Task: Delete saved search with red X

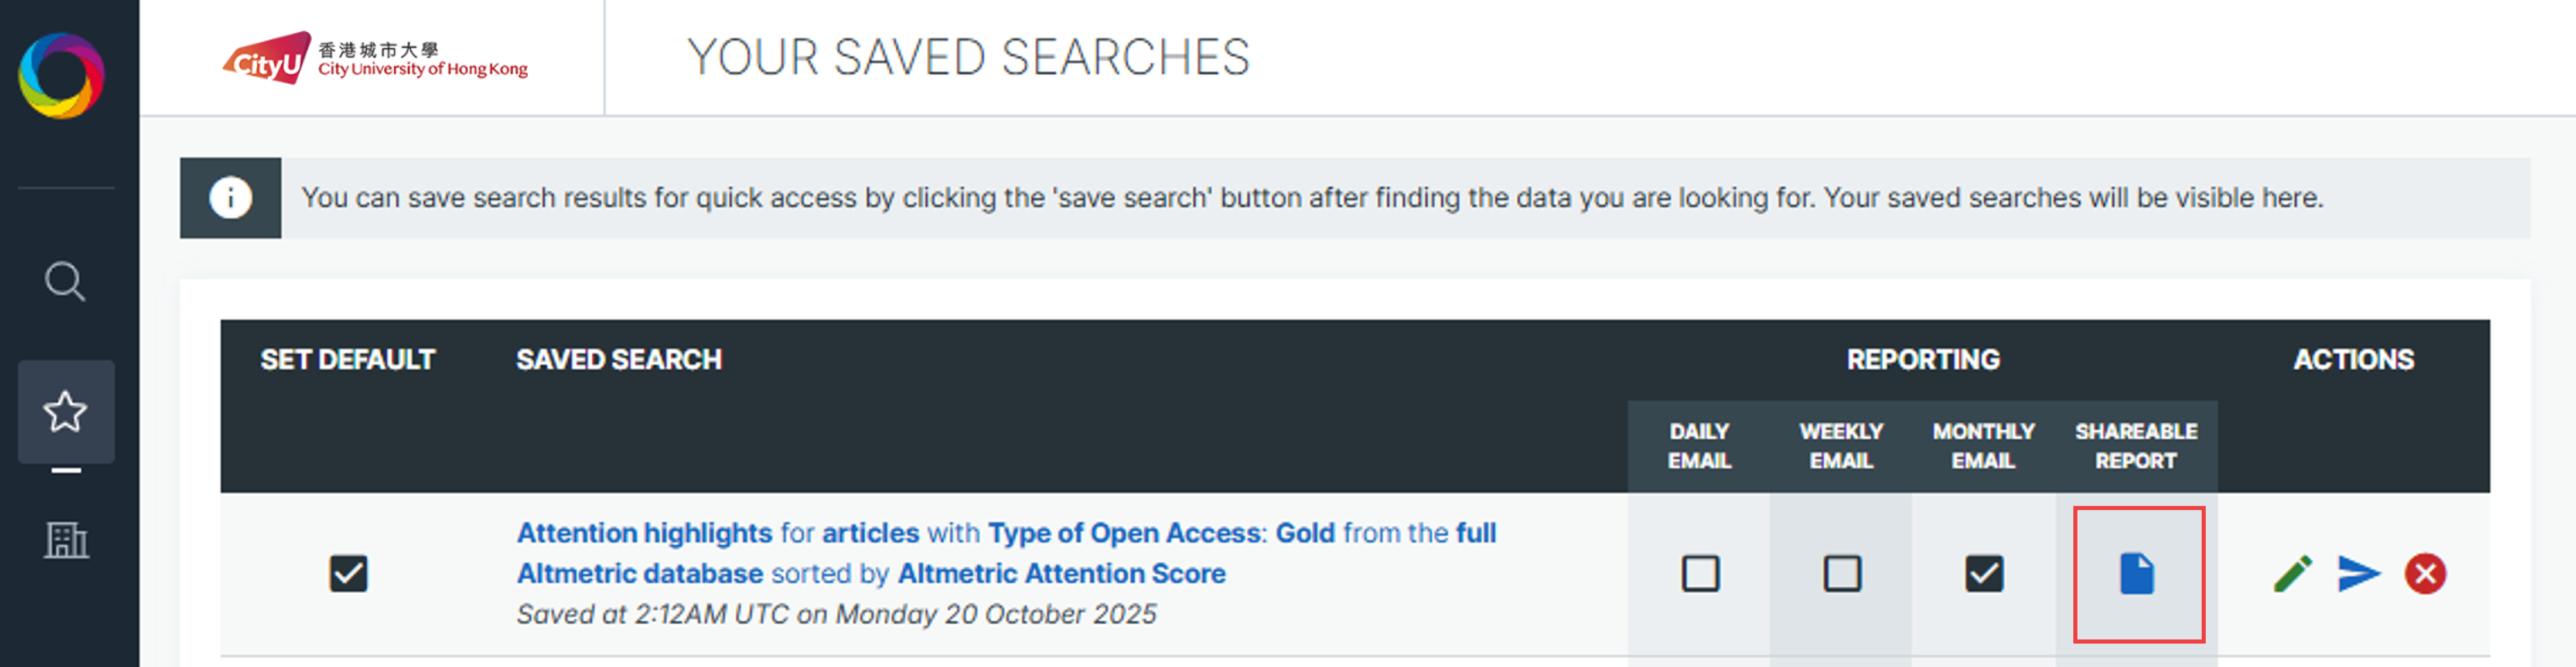Action: point(2424,574)
